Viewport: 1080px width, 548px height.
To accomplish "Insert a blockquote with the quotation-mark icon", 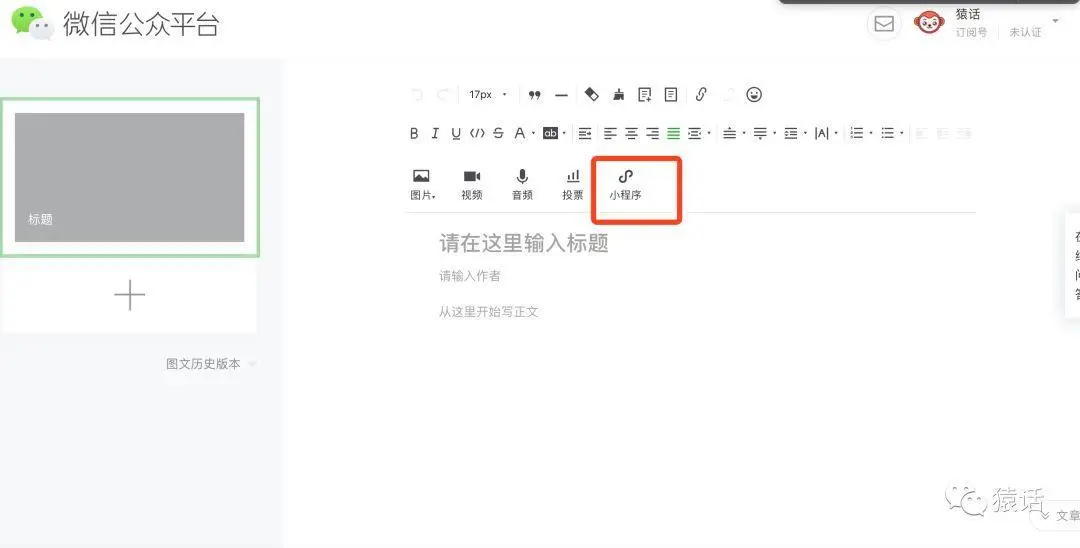I will pos(534,95).
